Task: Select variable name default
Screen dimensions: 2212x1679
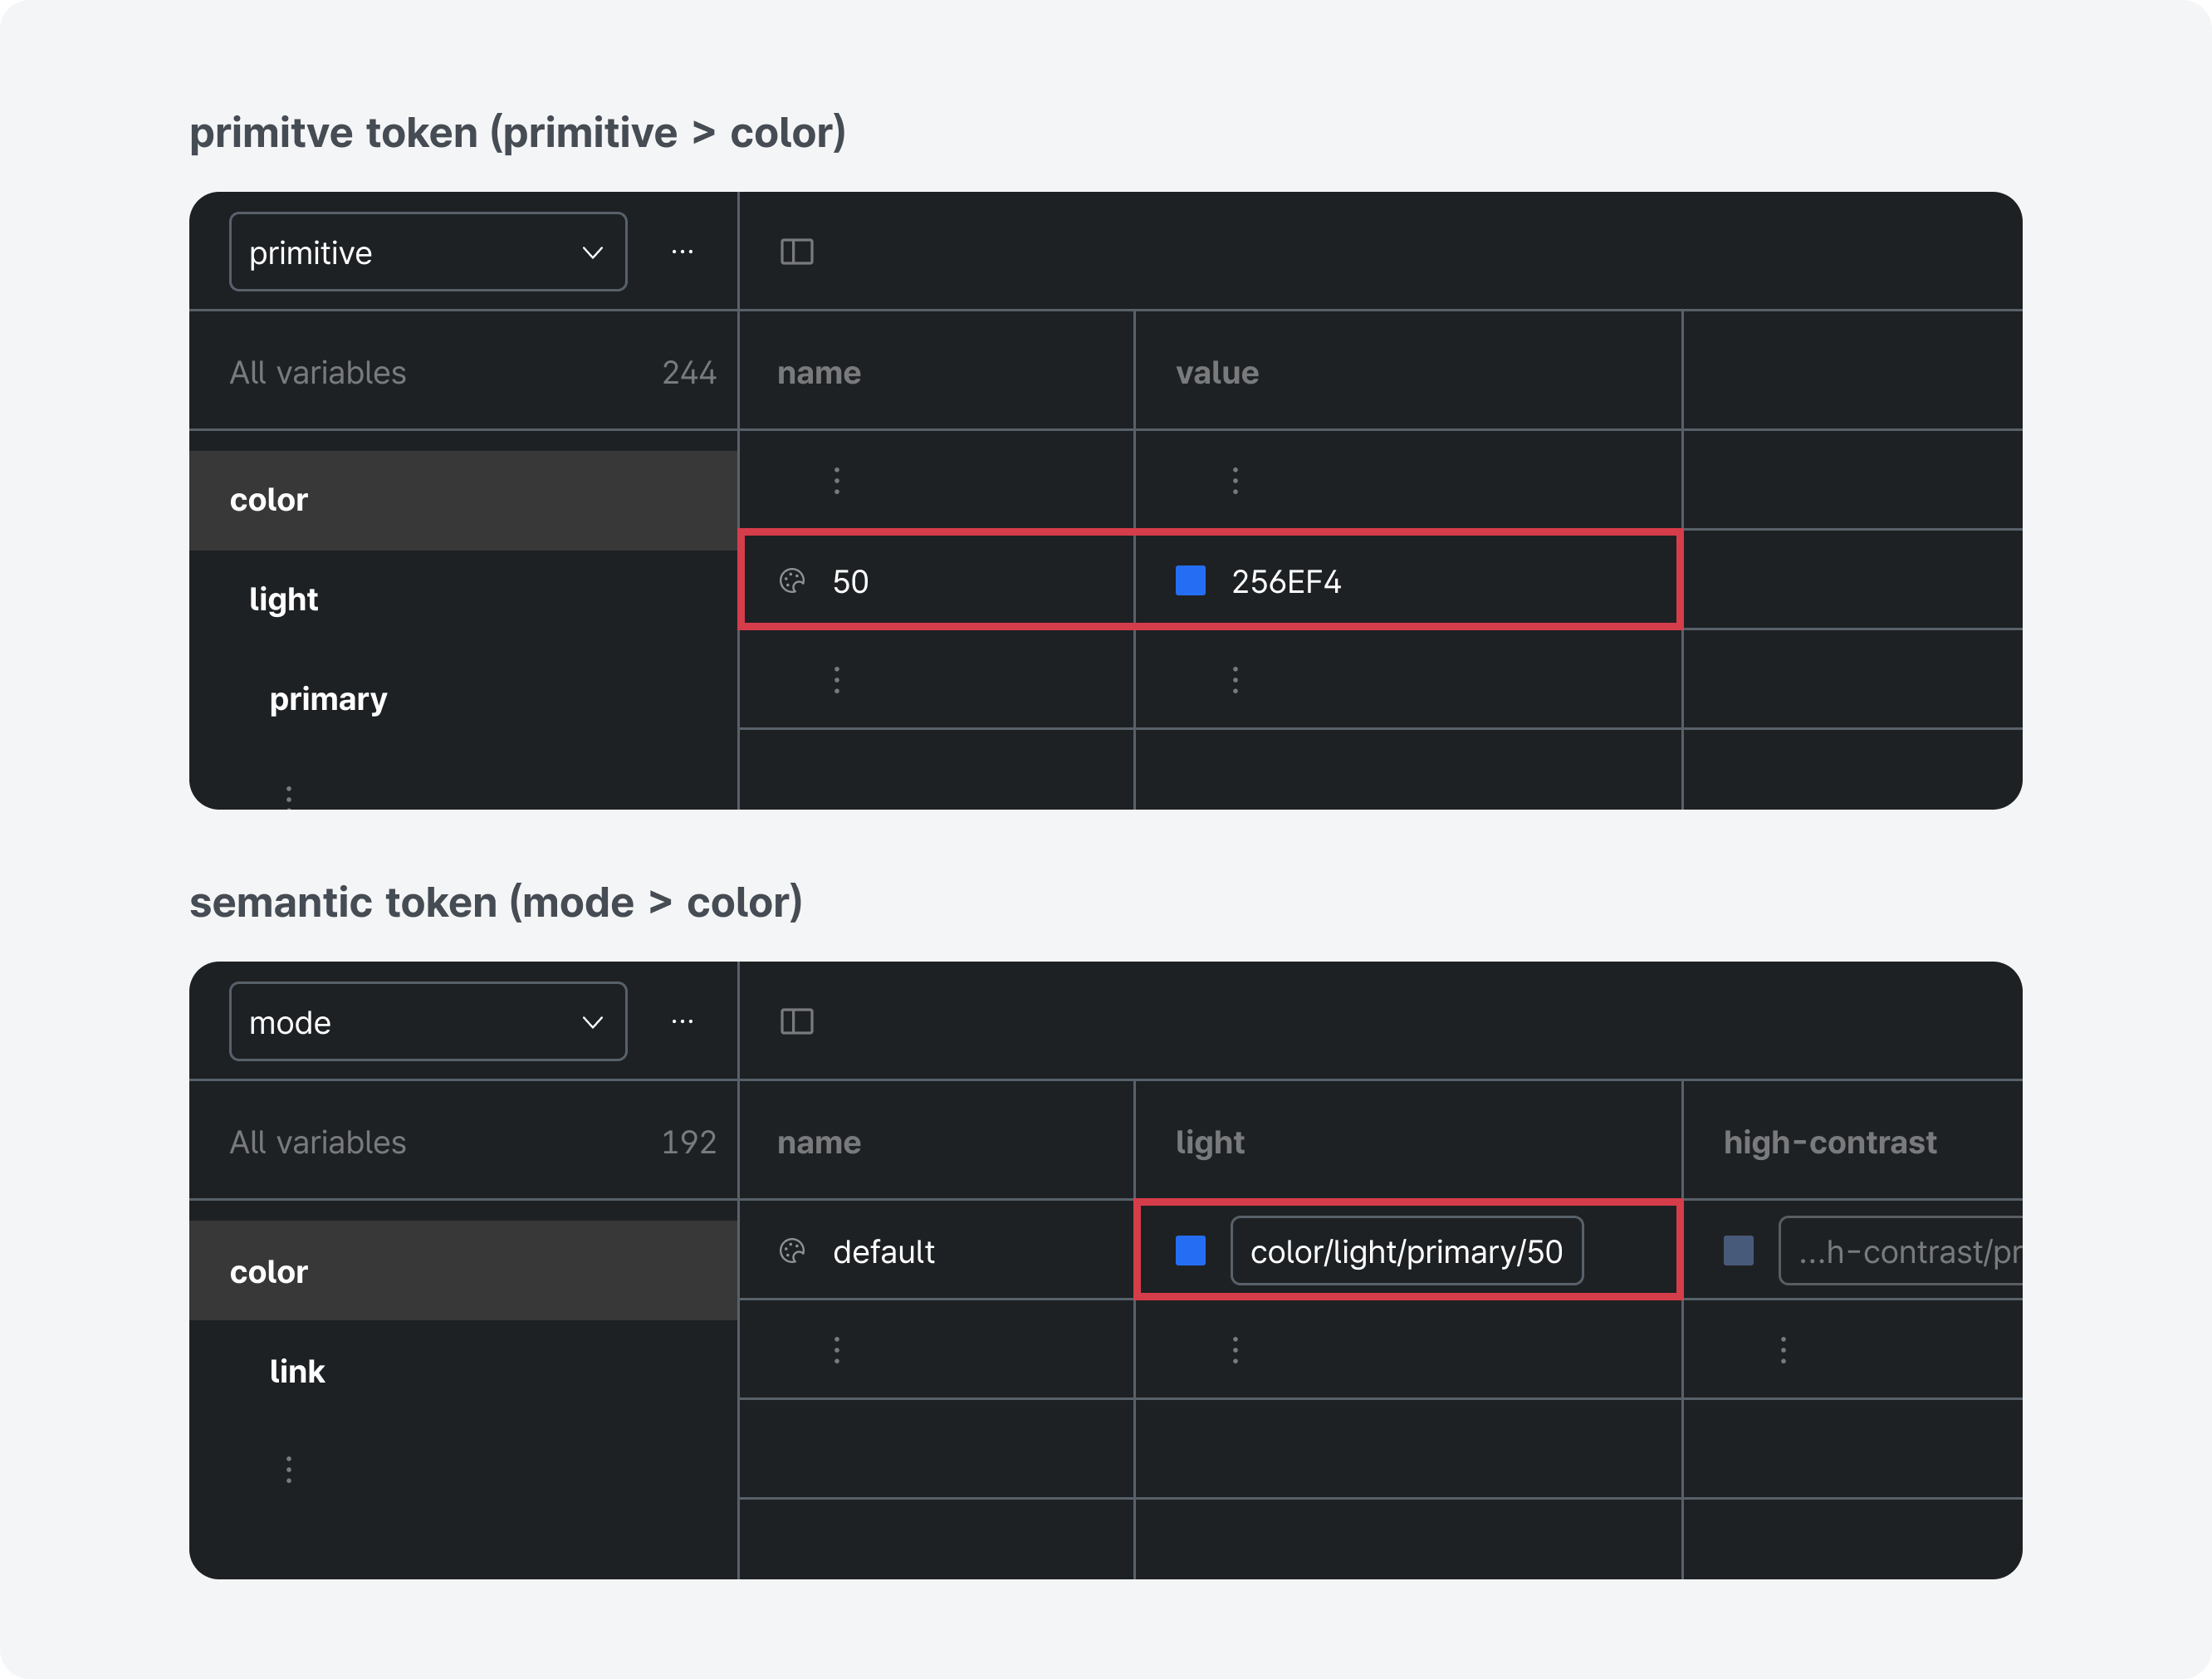Action: point(884,1252)
